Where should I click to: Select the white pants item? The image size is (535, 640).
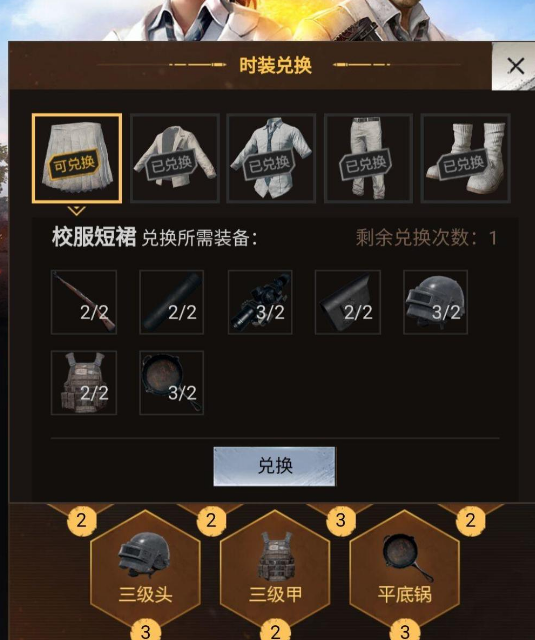coord(369,158)
